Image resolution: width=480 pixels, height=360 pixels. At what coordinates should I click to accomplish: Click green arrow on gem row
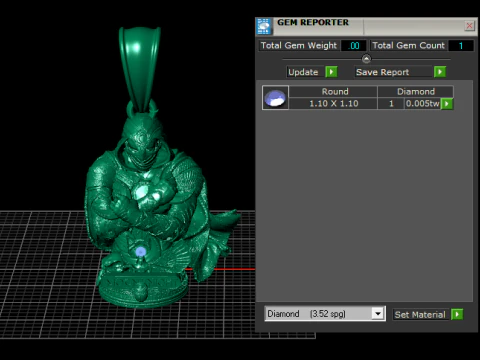(x=447, y=104)
